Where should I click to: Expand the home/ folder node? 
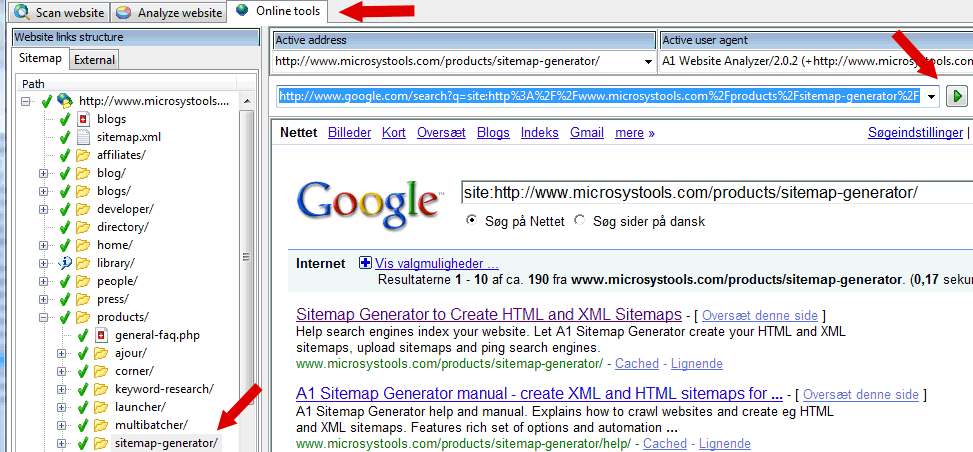tap(43, 245)
